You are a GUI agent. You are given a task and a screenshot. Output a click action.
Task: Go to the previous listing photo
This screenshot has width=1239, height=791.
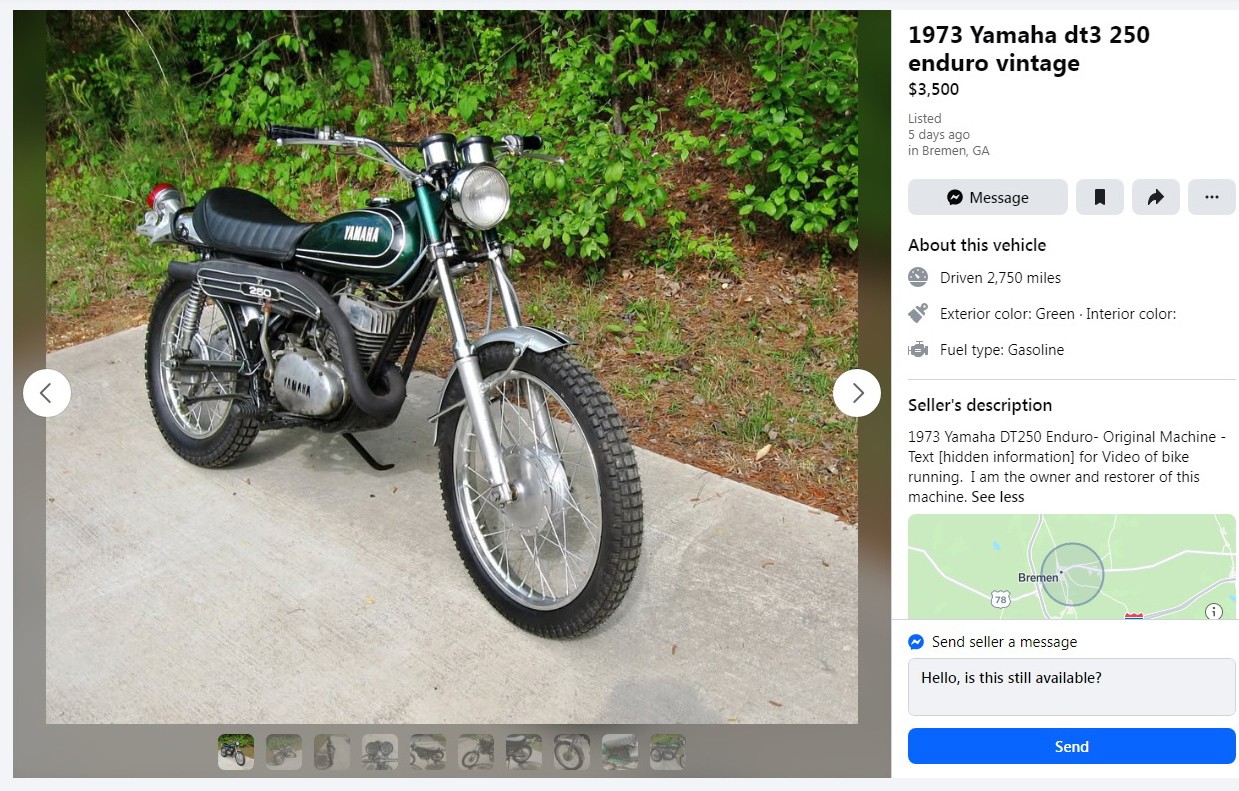pyautogui.click(x=47, y=393)
